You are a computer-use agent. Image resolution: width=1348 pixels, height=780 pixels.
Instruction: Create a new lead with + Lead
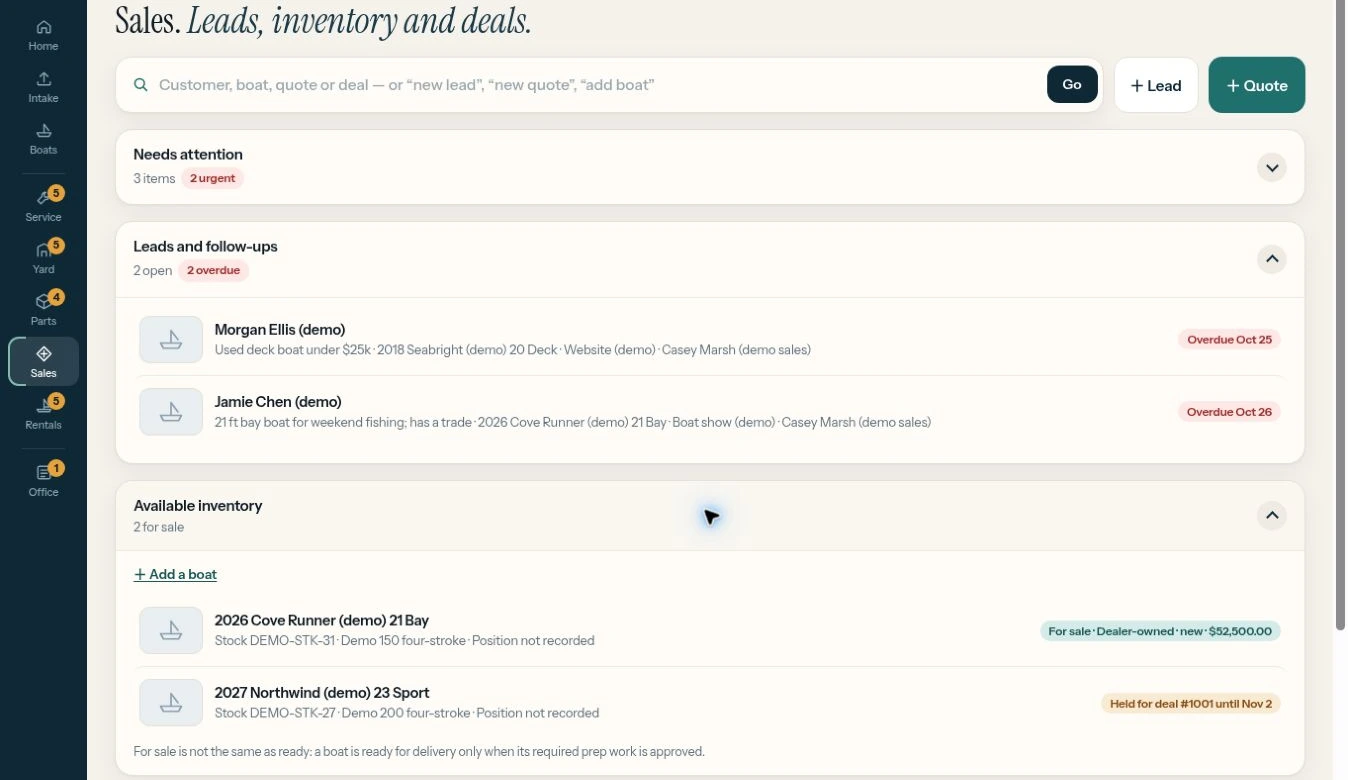pyautogui.click(x=1156, y=85)
